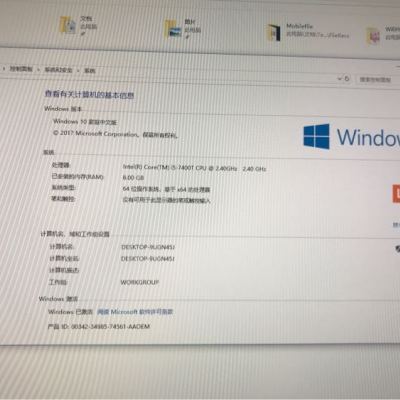Click the link under the orange badge
Screen dimensions: 400x400
[x=396, y=225]
